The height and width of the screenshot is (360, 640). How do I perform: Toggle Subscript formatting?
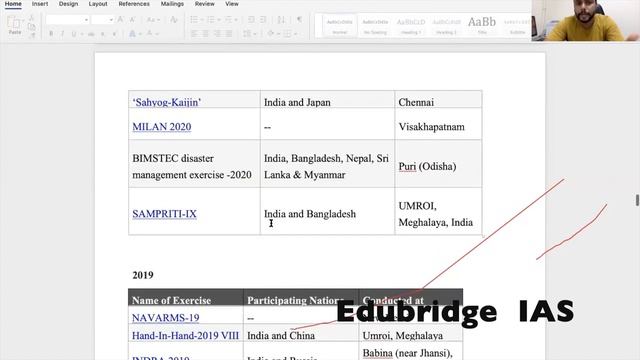(x=103, y=34)
